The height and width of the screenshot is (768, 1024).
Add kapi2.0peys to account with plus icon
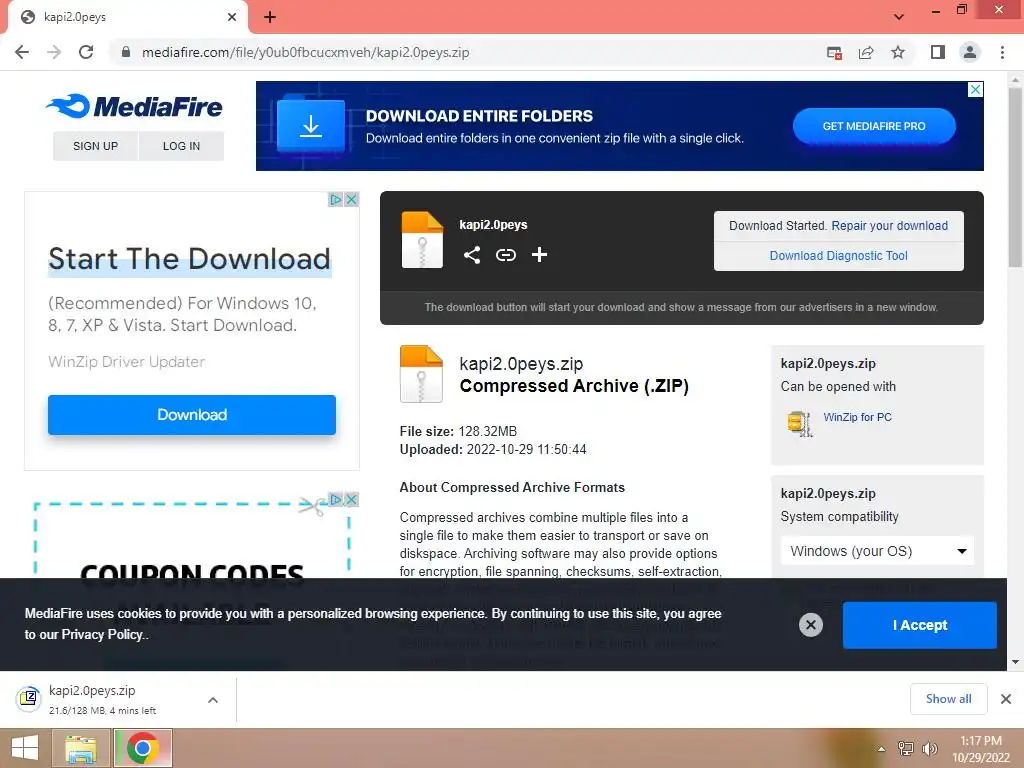coord(539,255)
